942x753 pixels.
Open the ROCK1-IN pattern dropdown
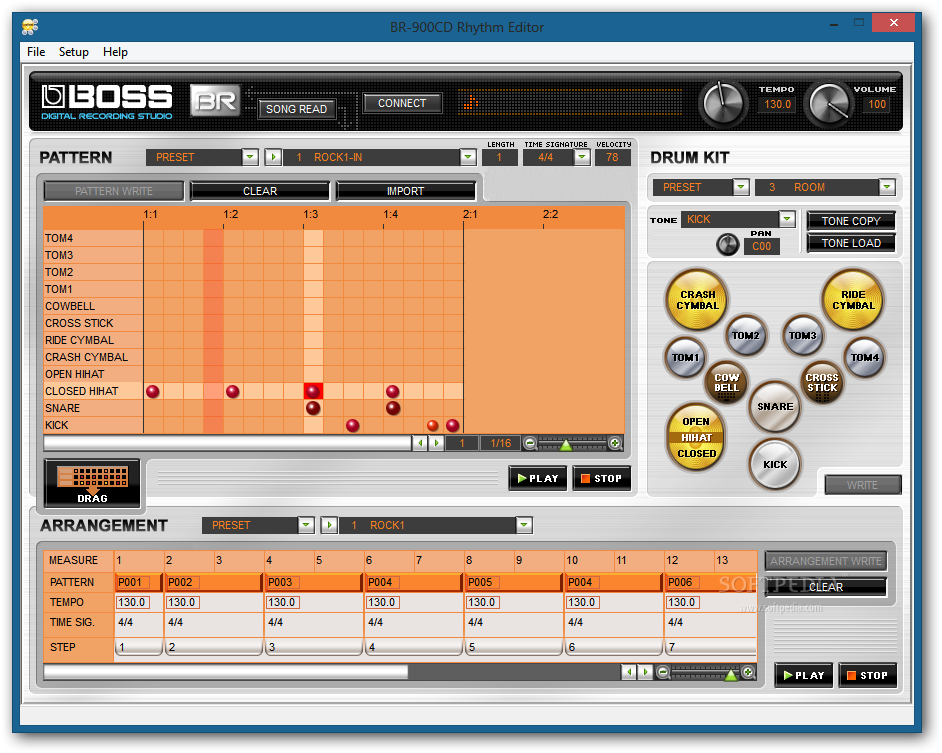click(x=468, y=157)
